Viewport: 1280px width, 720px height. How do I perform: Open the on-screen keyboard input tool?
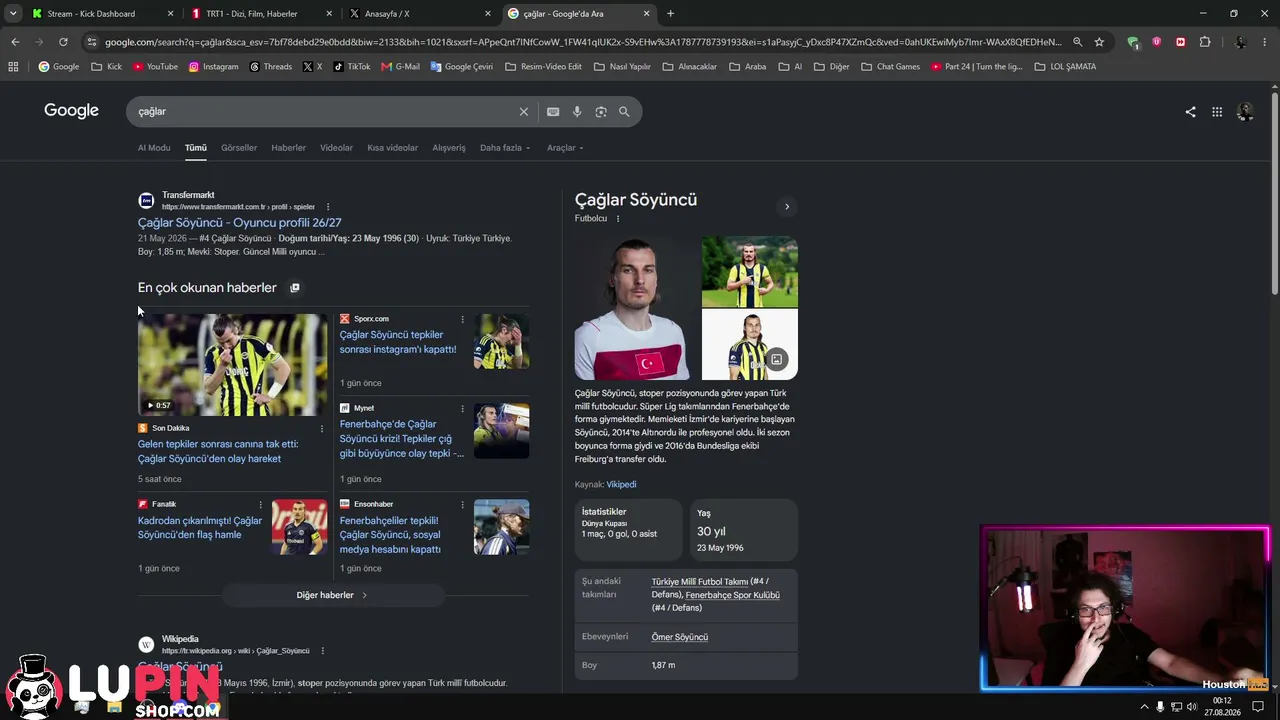(x=553, y=112)
